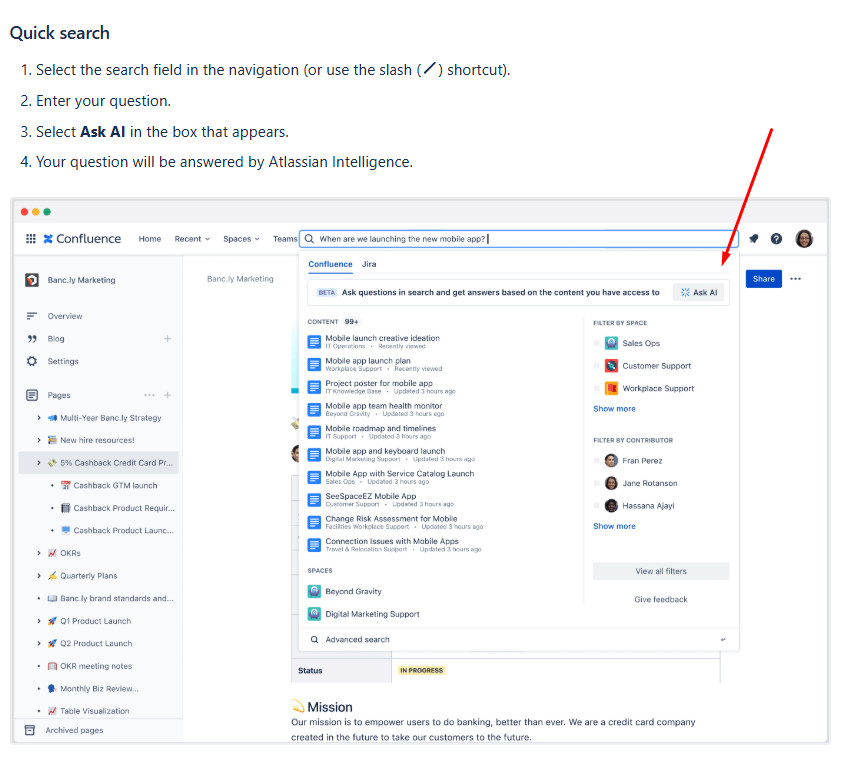Open the help question mark icon
Image resolution: width=845 pixels, height=766 pixels.
click(776, 239)
